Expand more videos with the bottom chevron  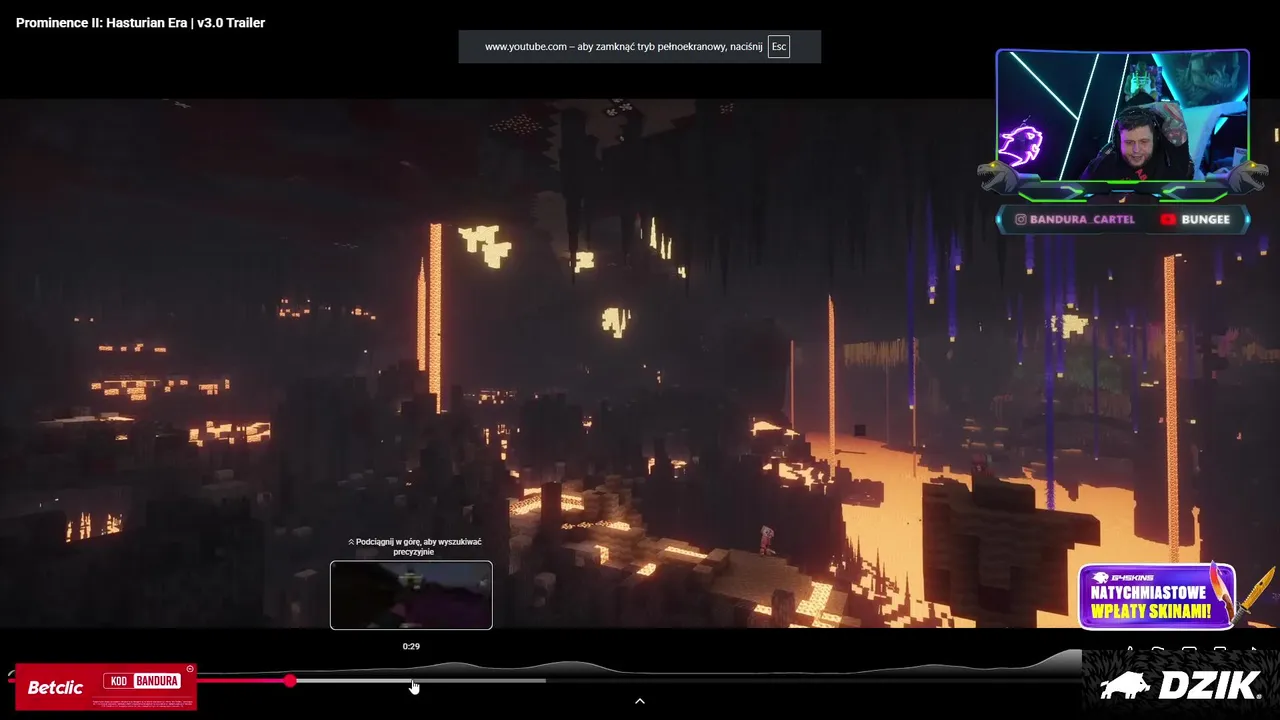pyautogui.click(x=640, y=701)
